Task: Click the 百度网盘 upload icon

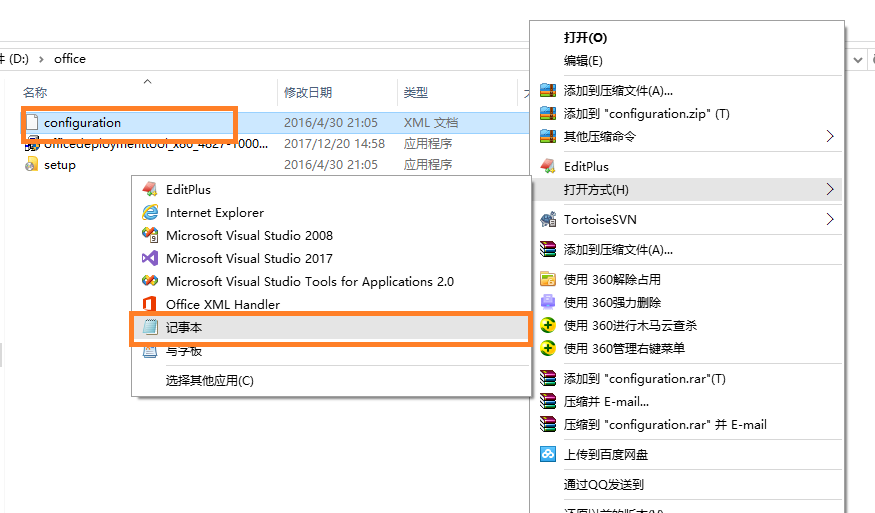Action: [548, 454]
